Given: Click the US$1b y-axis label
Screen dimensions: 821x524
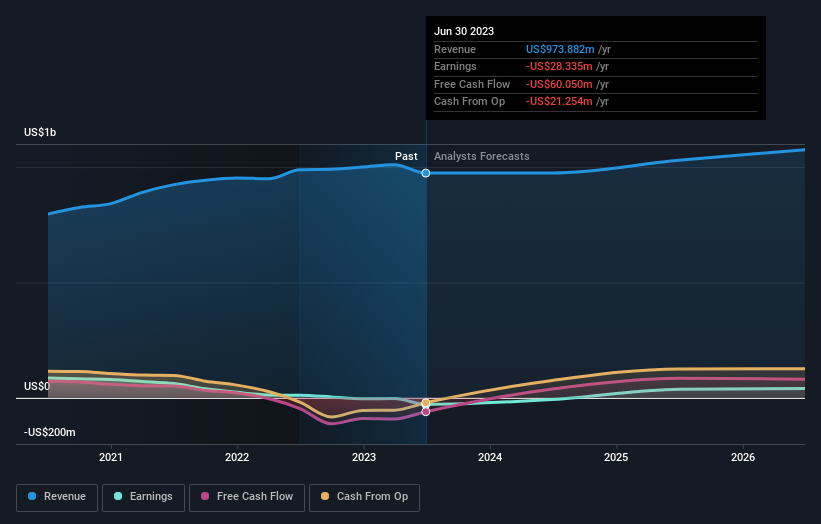Looking at the screenshot, I should point(40,132).
